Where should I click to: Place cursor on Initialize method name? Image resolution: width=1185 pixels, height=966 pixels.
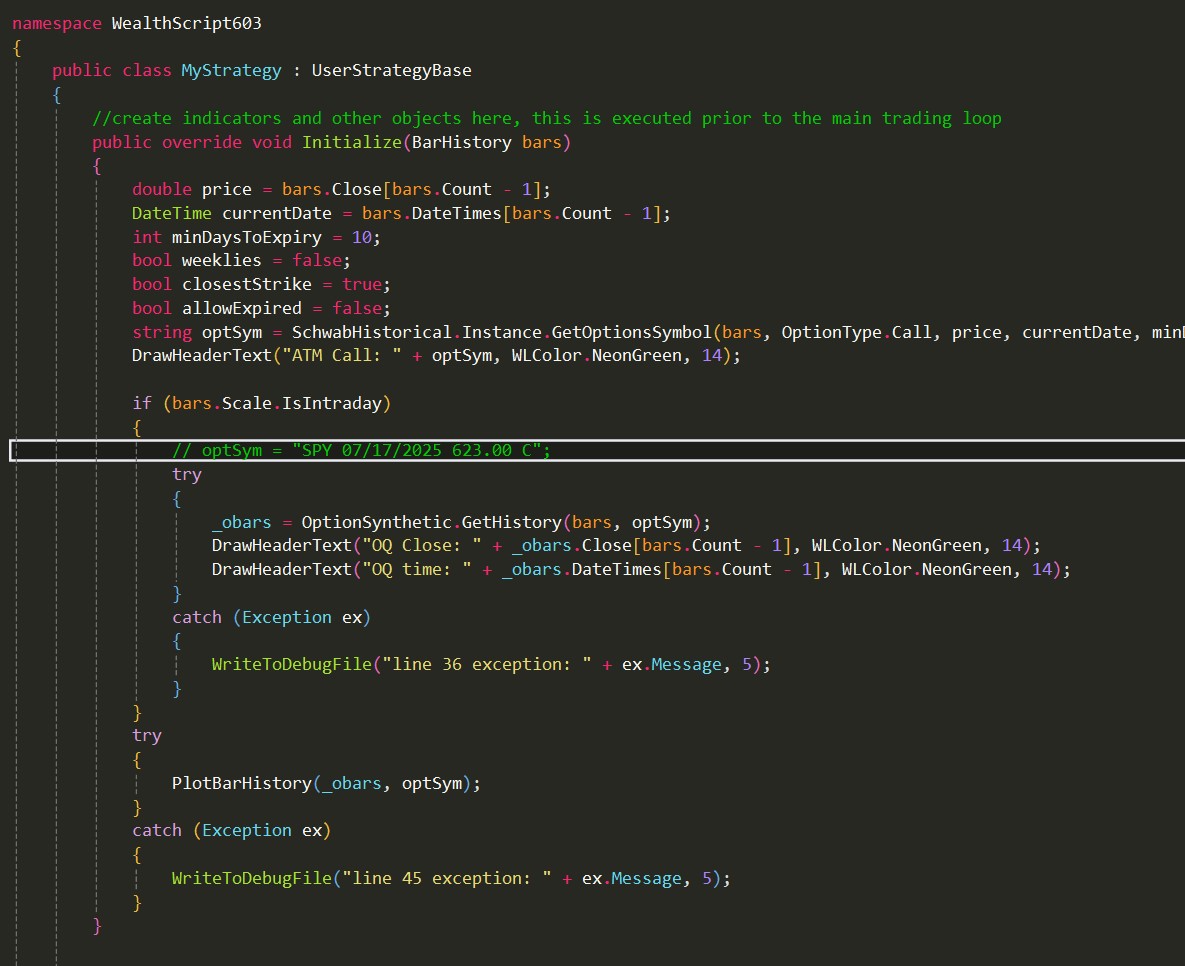click(351, 142)
